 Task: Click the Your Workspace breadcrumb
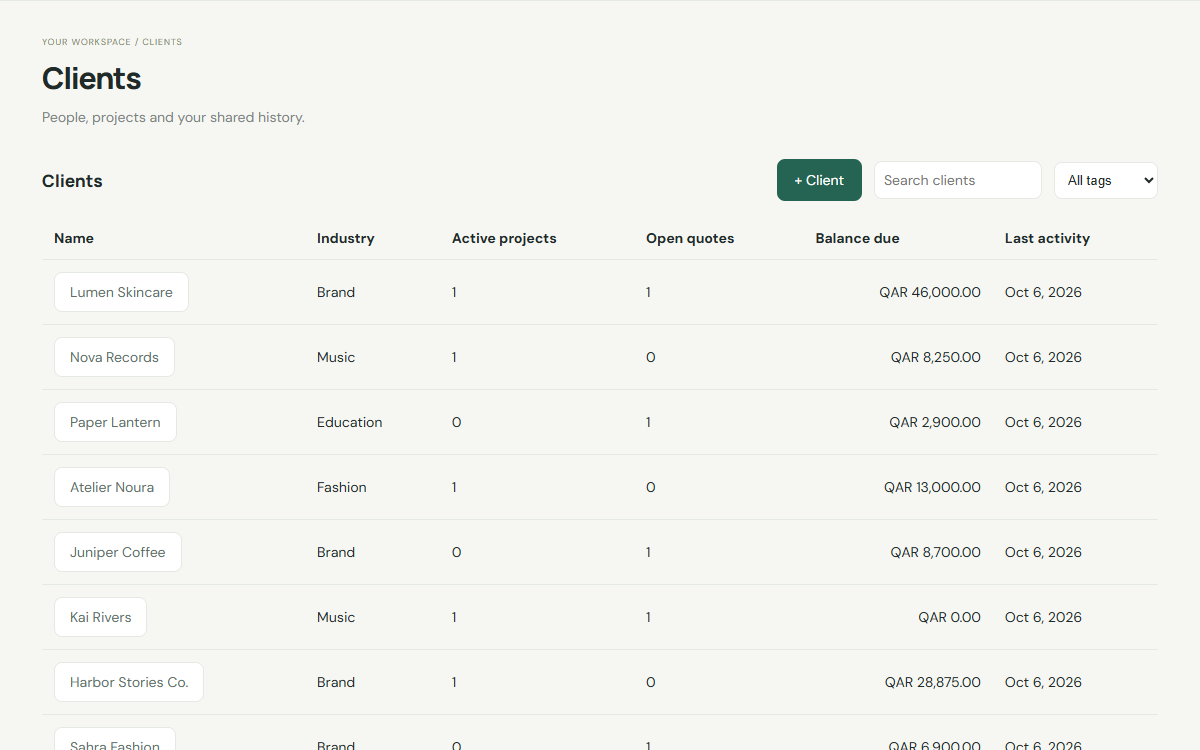click(86, 42)
